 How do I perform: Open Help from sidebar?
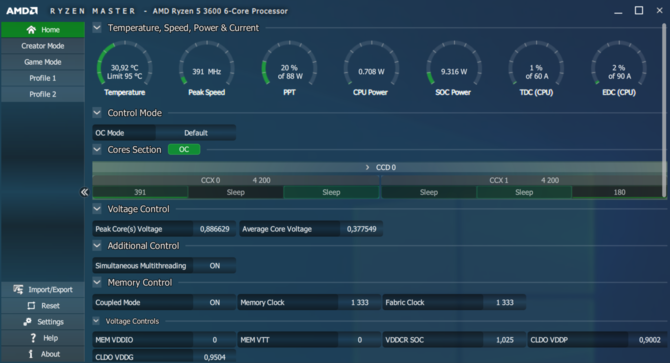[x=43, y=338]
